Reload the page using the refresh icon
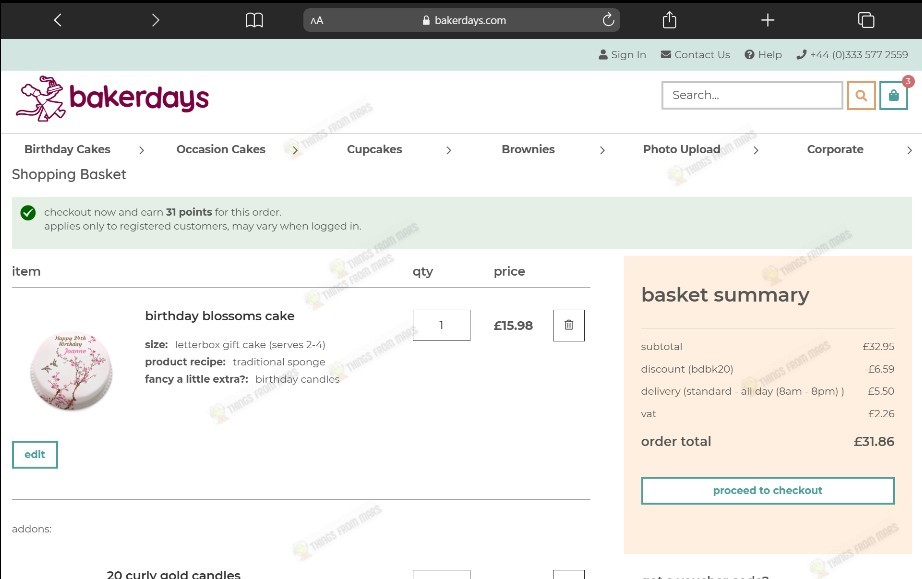This screenshot has width=922, height=579. pyautogui.click(x=608, y=20)
